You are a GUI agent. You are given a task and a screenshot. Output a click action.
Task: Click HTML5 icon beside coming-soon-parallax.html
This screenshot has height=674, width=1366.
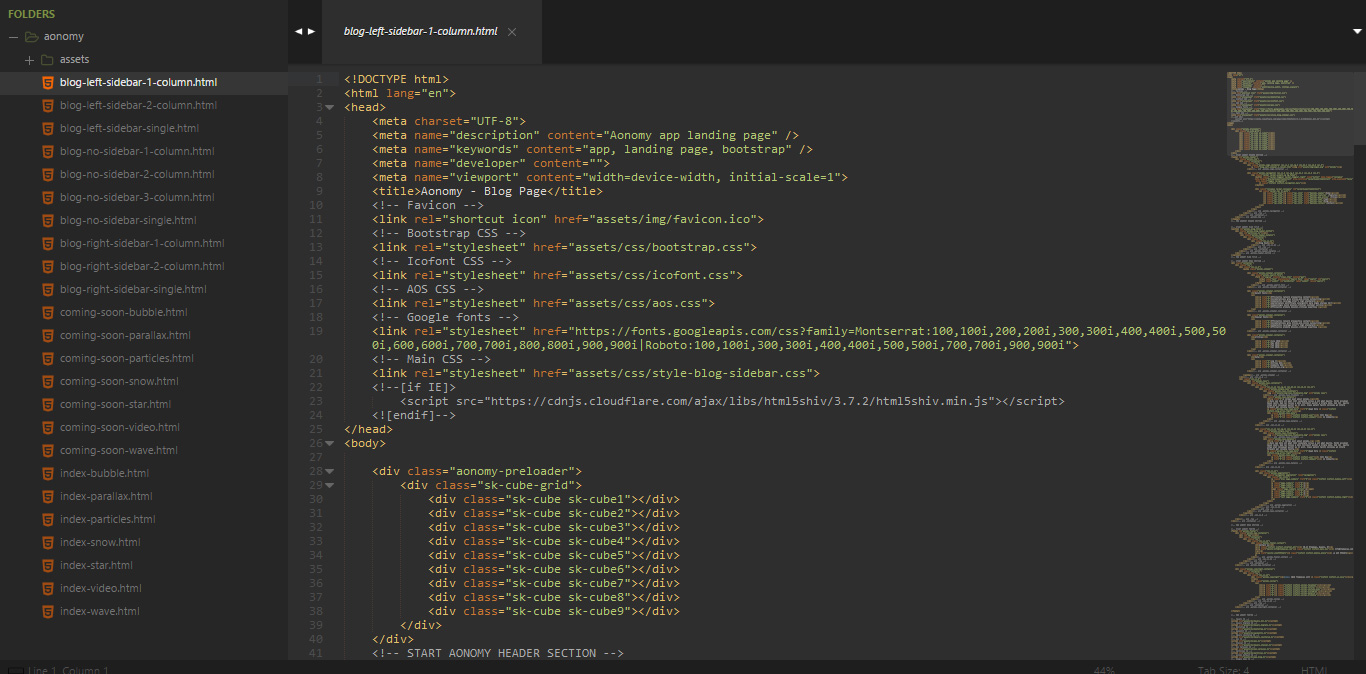47,335
